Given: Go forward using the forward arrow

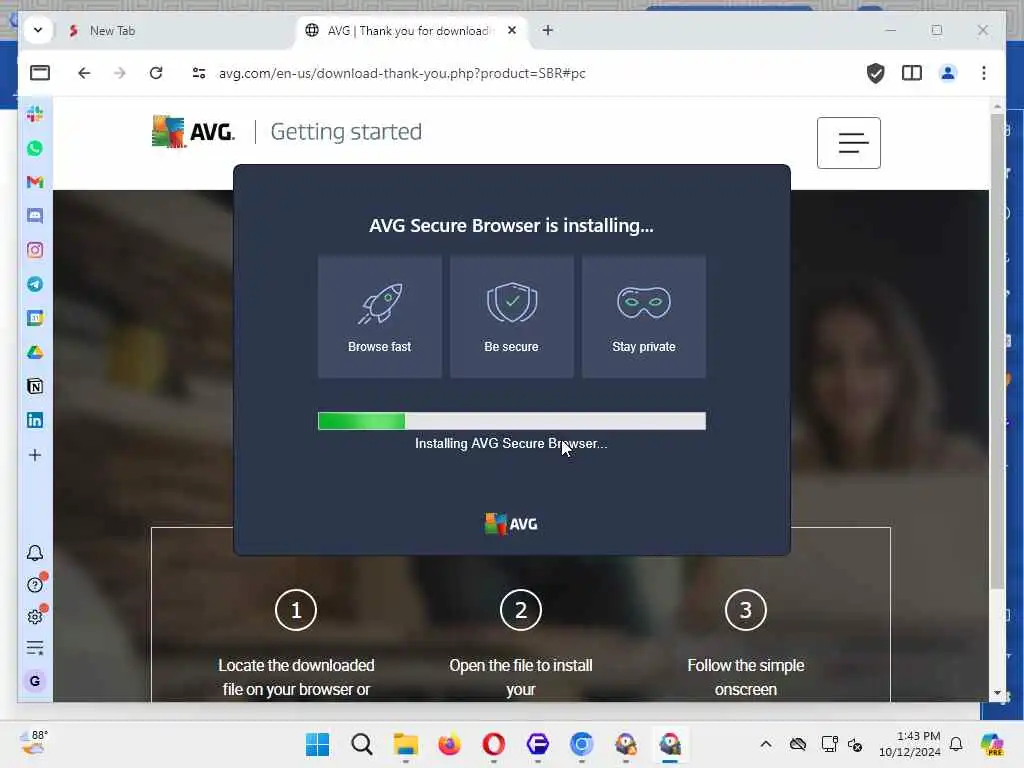Looking at the screenshot, I should pos(120,72).
